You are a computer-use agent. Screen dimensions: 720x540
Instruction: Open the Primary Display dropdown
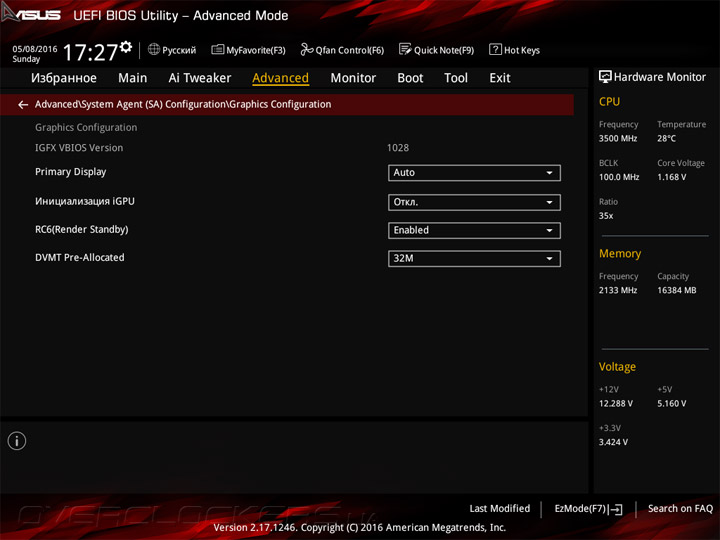point(474,173)
